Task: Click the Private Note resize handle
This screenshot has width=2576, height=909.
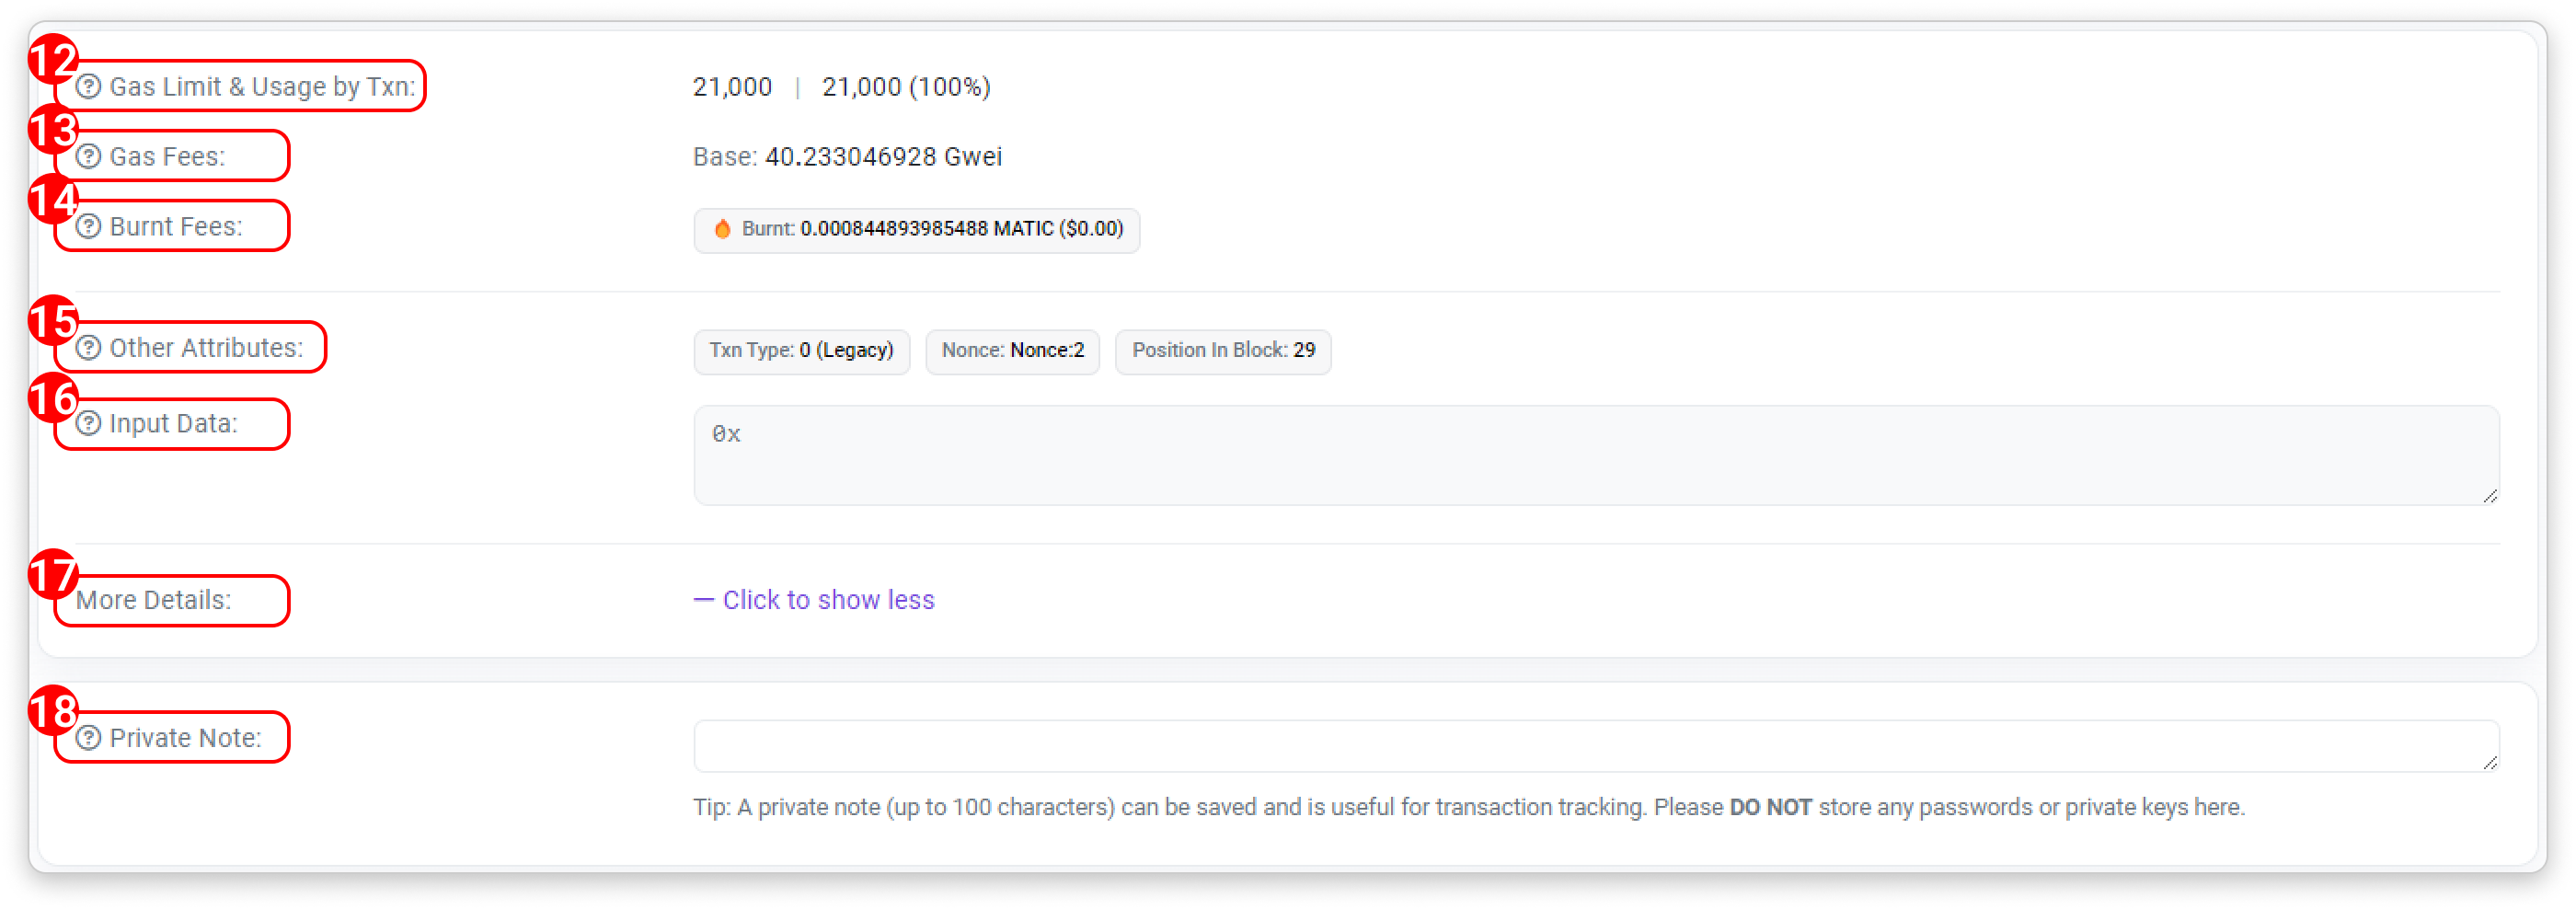Action: 2490,763
